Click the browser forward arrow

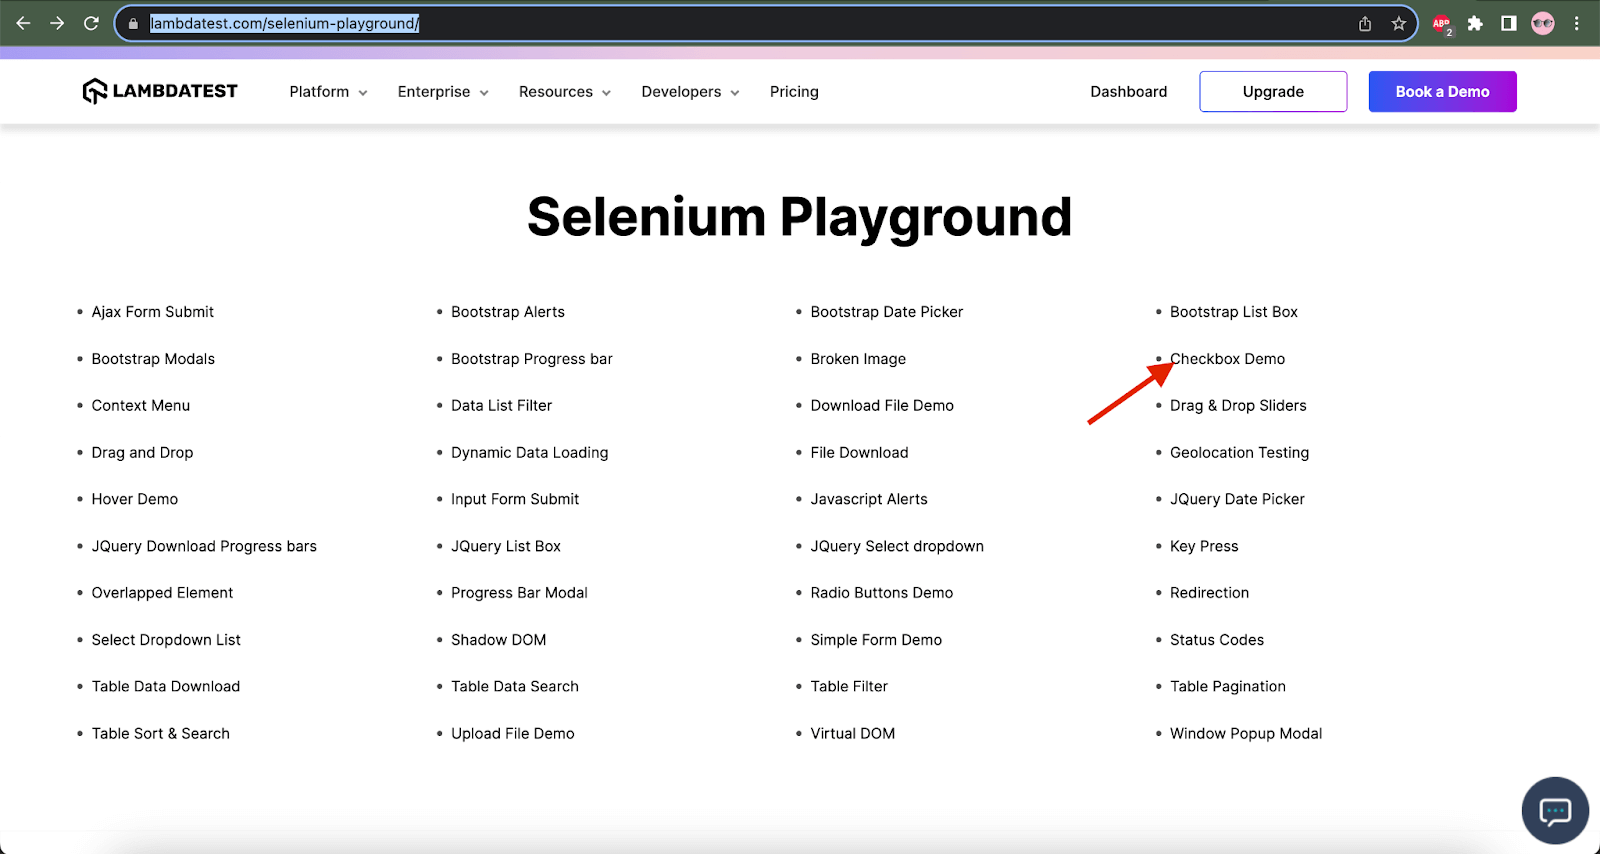(57, 23)
